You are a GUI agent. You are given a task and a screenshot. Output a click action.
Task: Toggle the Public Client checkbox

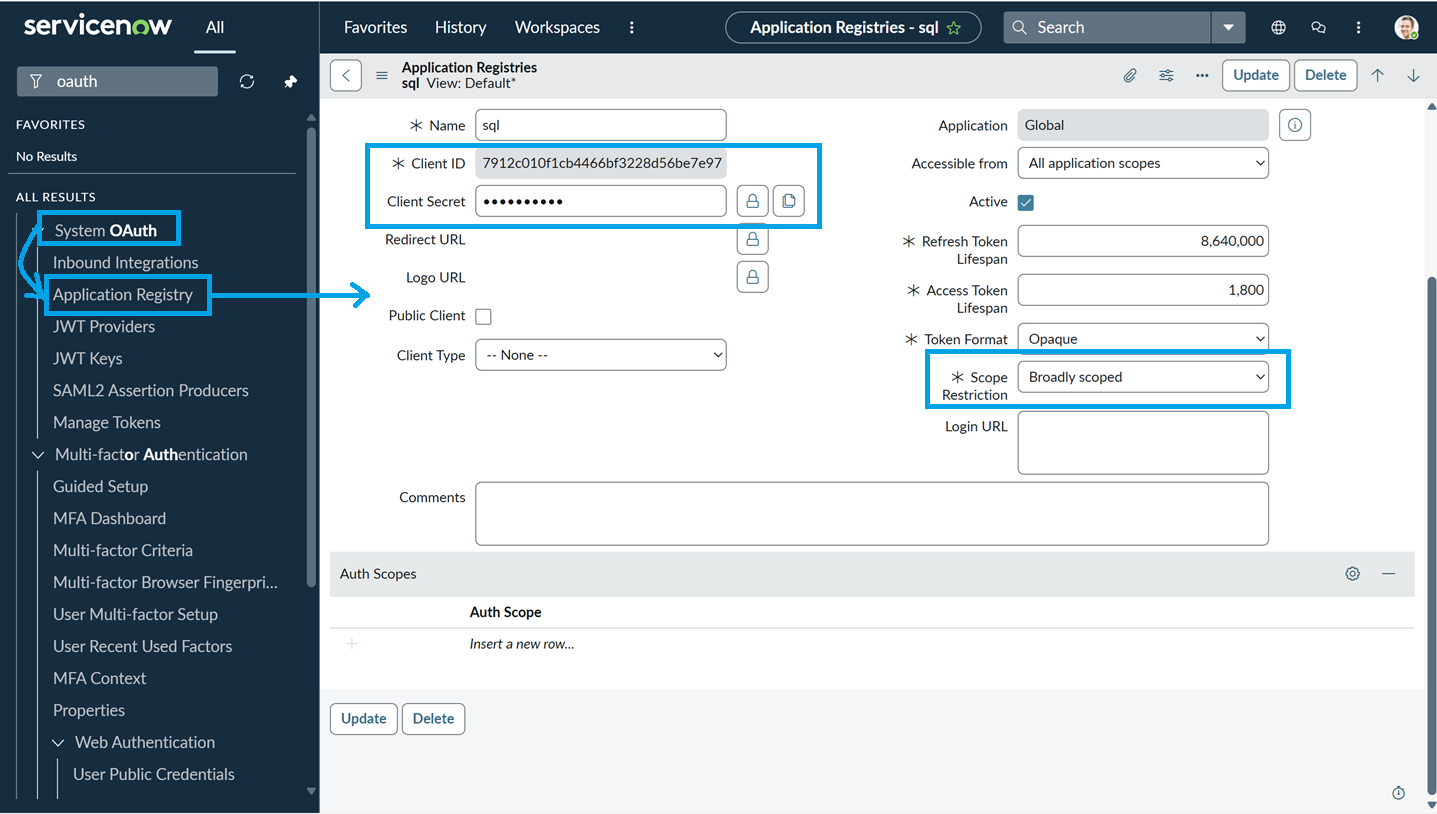[484, 316]
